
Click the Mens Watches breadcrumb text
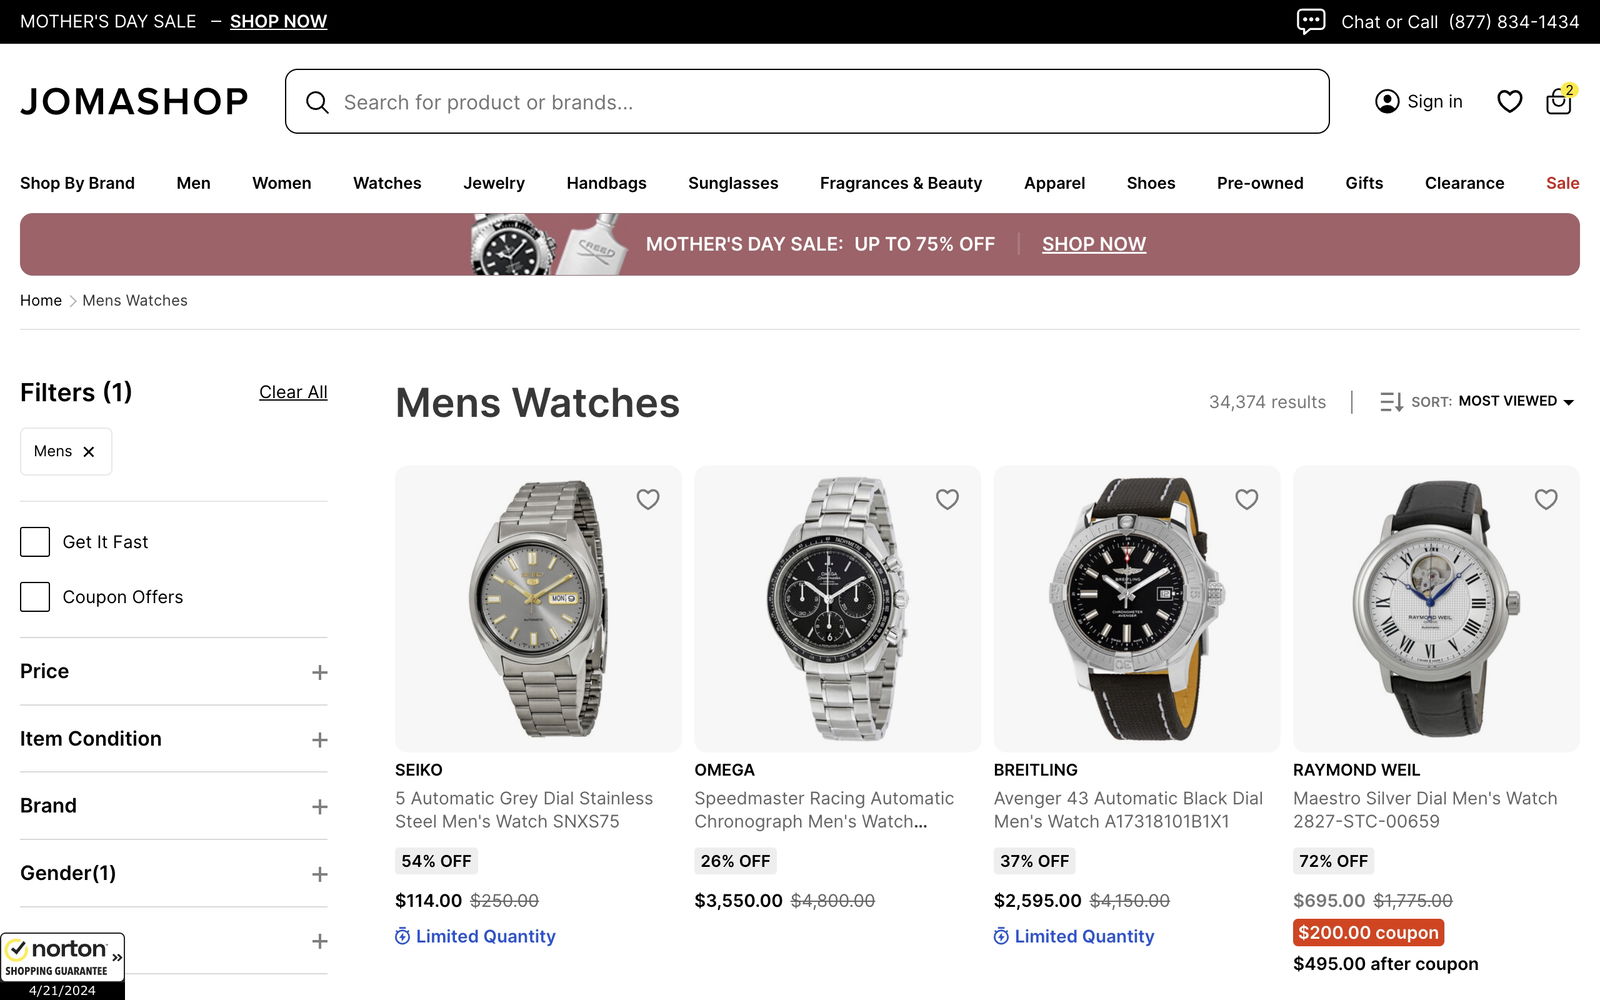point(135,300)
